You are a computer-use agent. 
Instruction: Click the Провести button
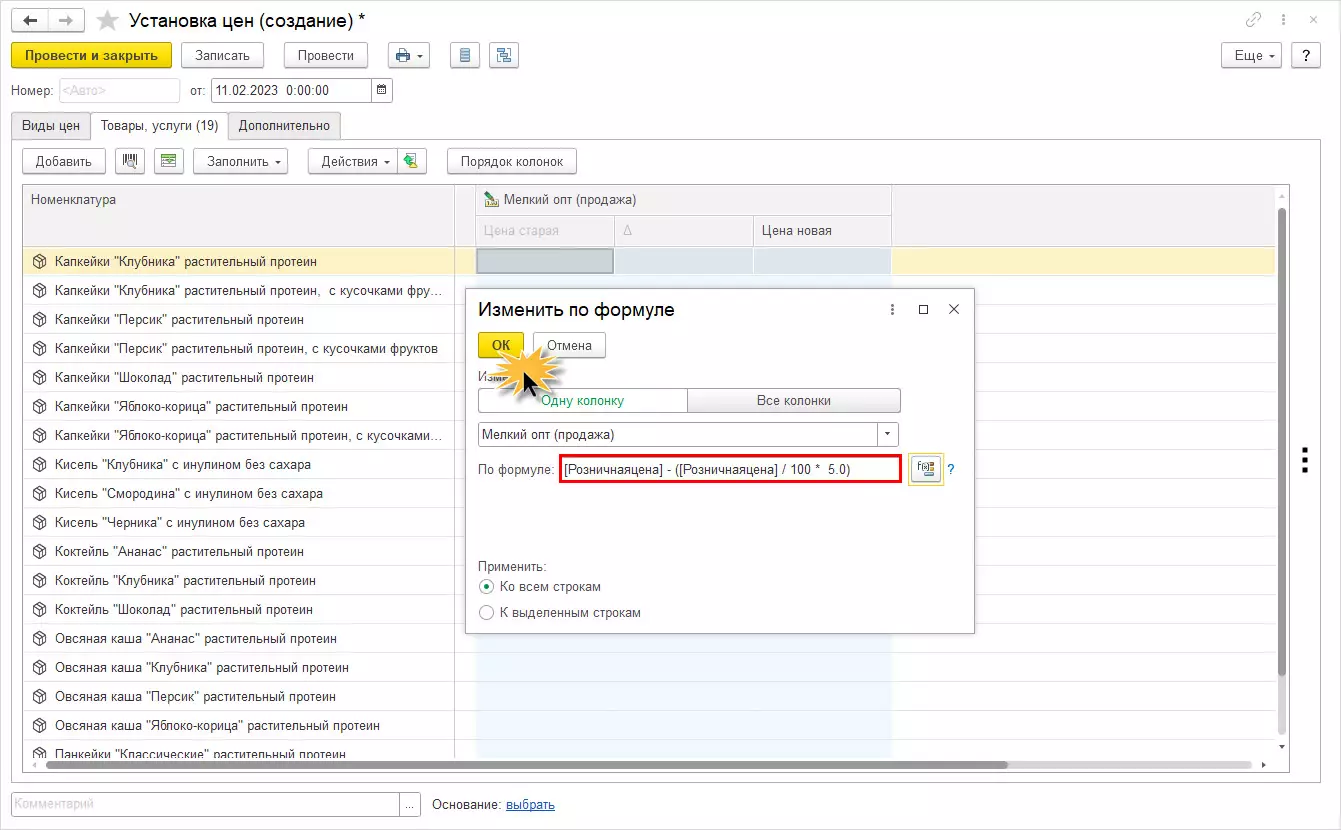click(326, 55)
